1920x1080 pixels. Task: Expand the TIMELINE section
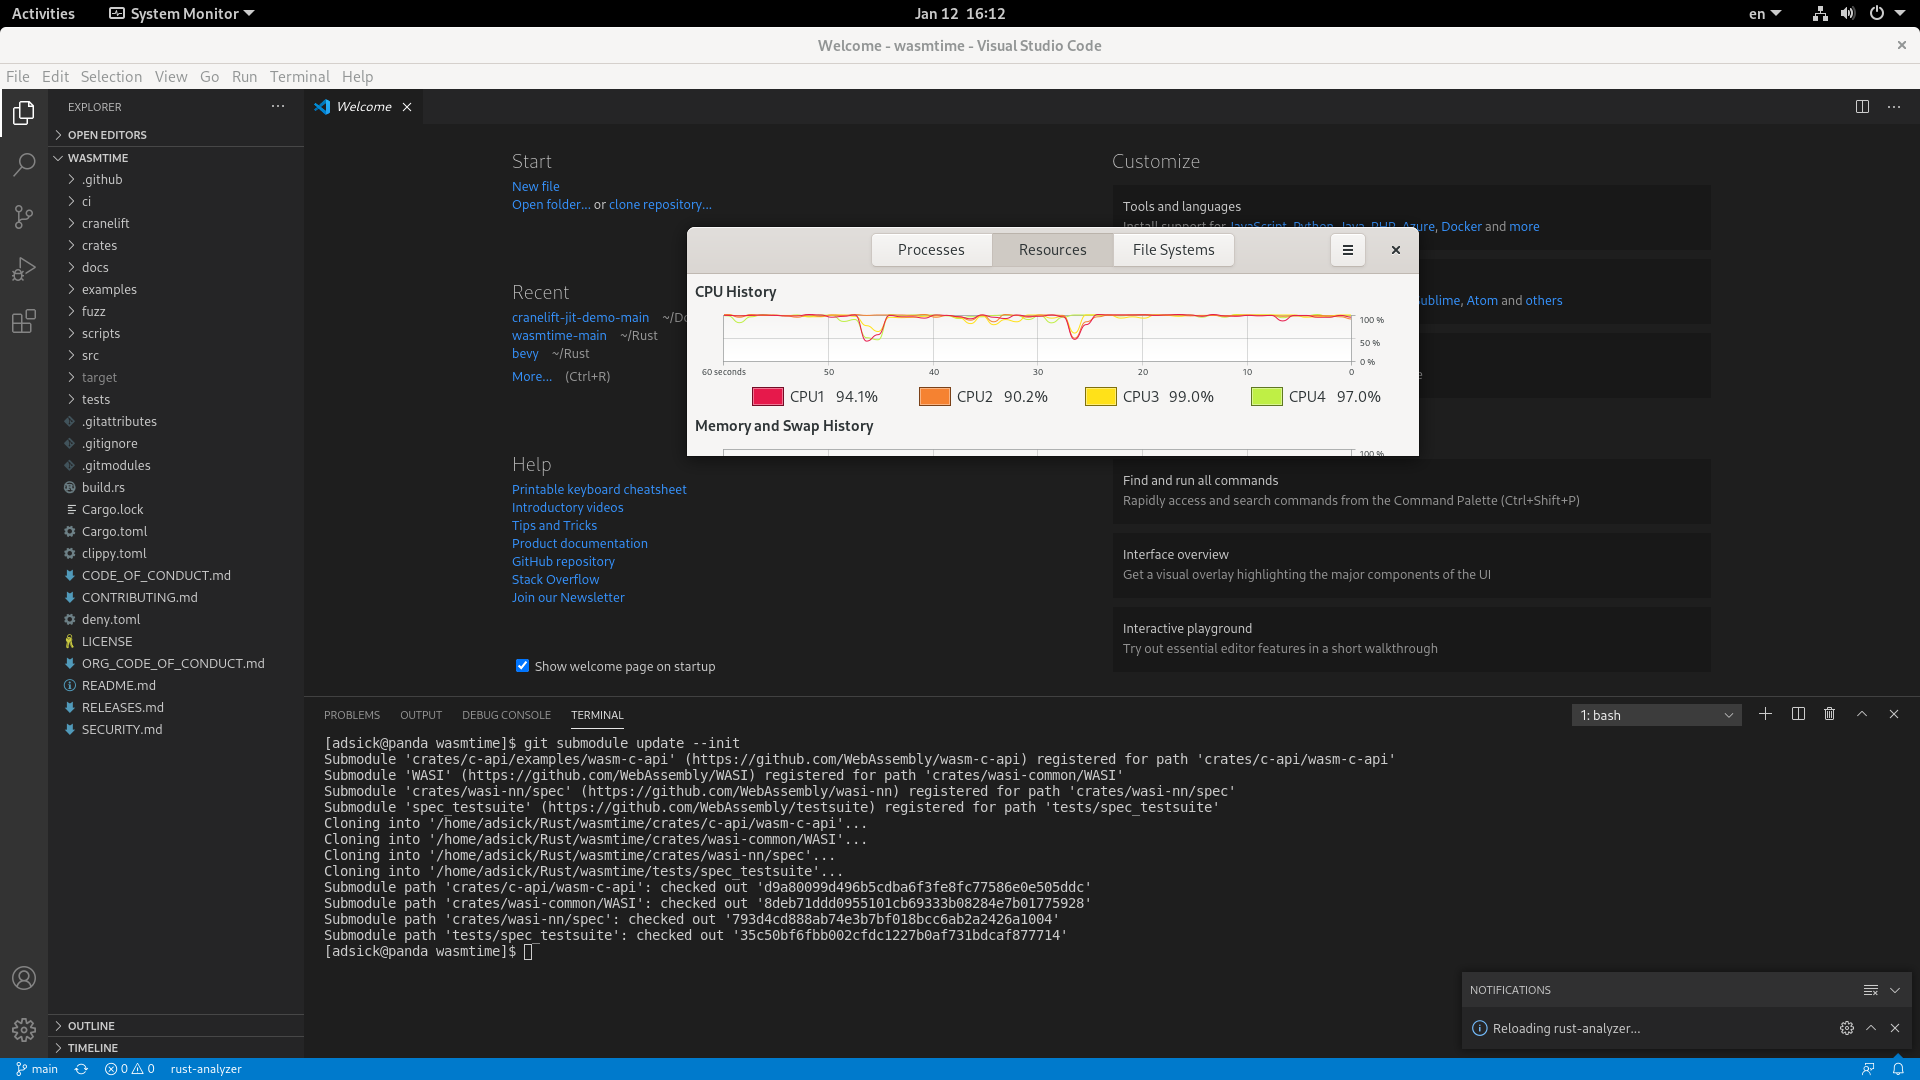coord(176,1048)
